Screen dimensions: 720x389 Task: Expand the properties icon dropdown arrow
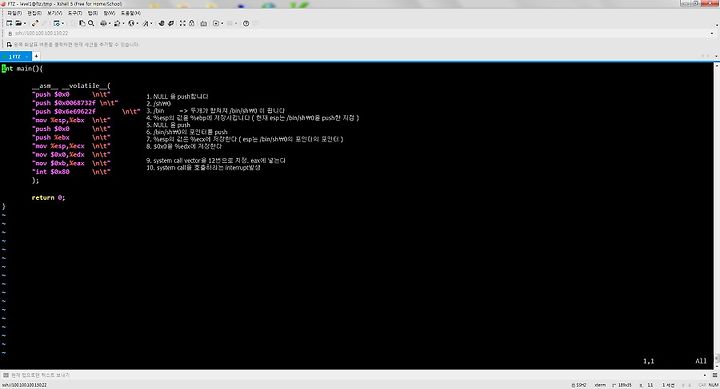coord(63,23)
